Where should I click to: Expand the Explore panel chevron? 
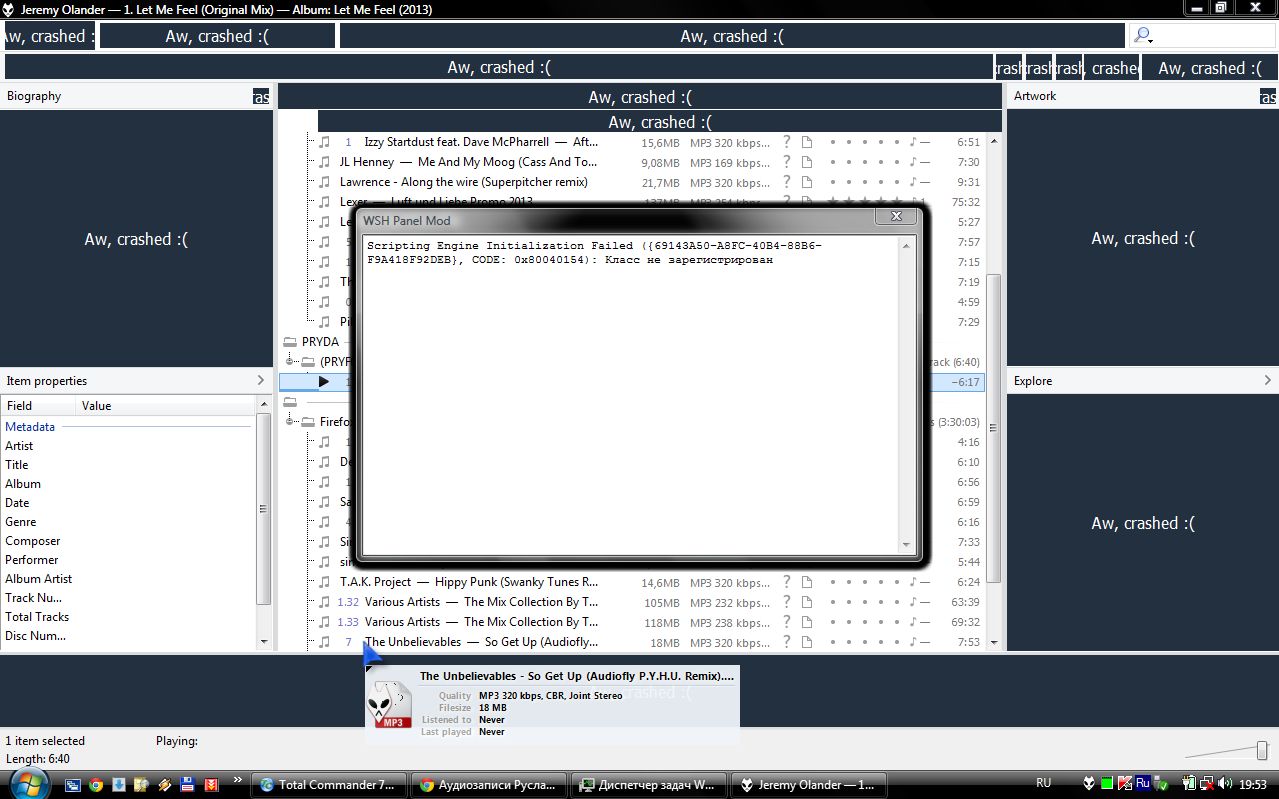1267,381
